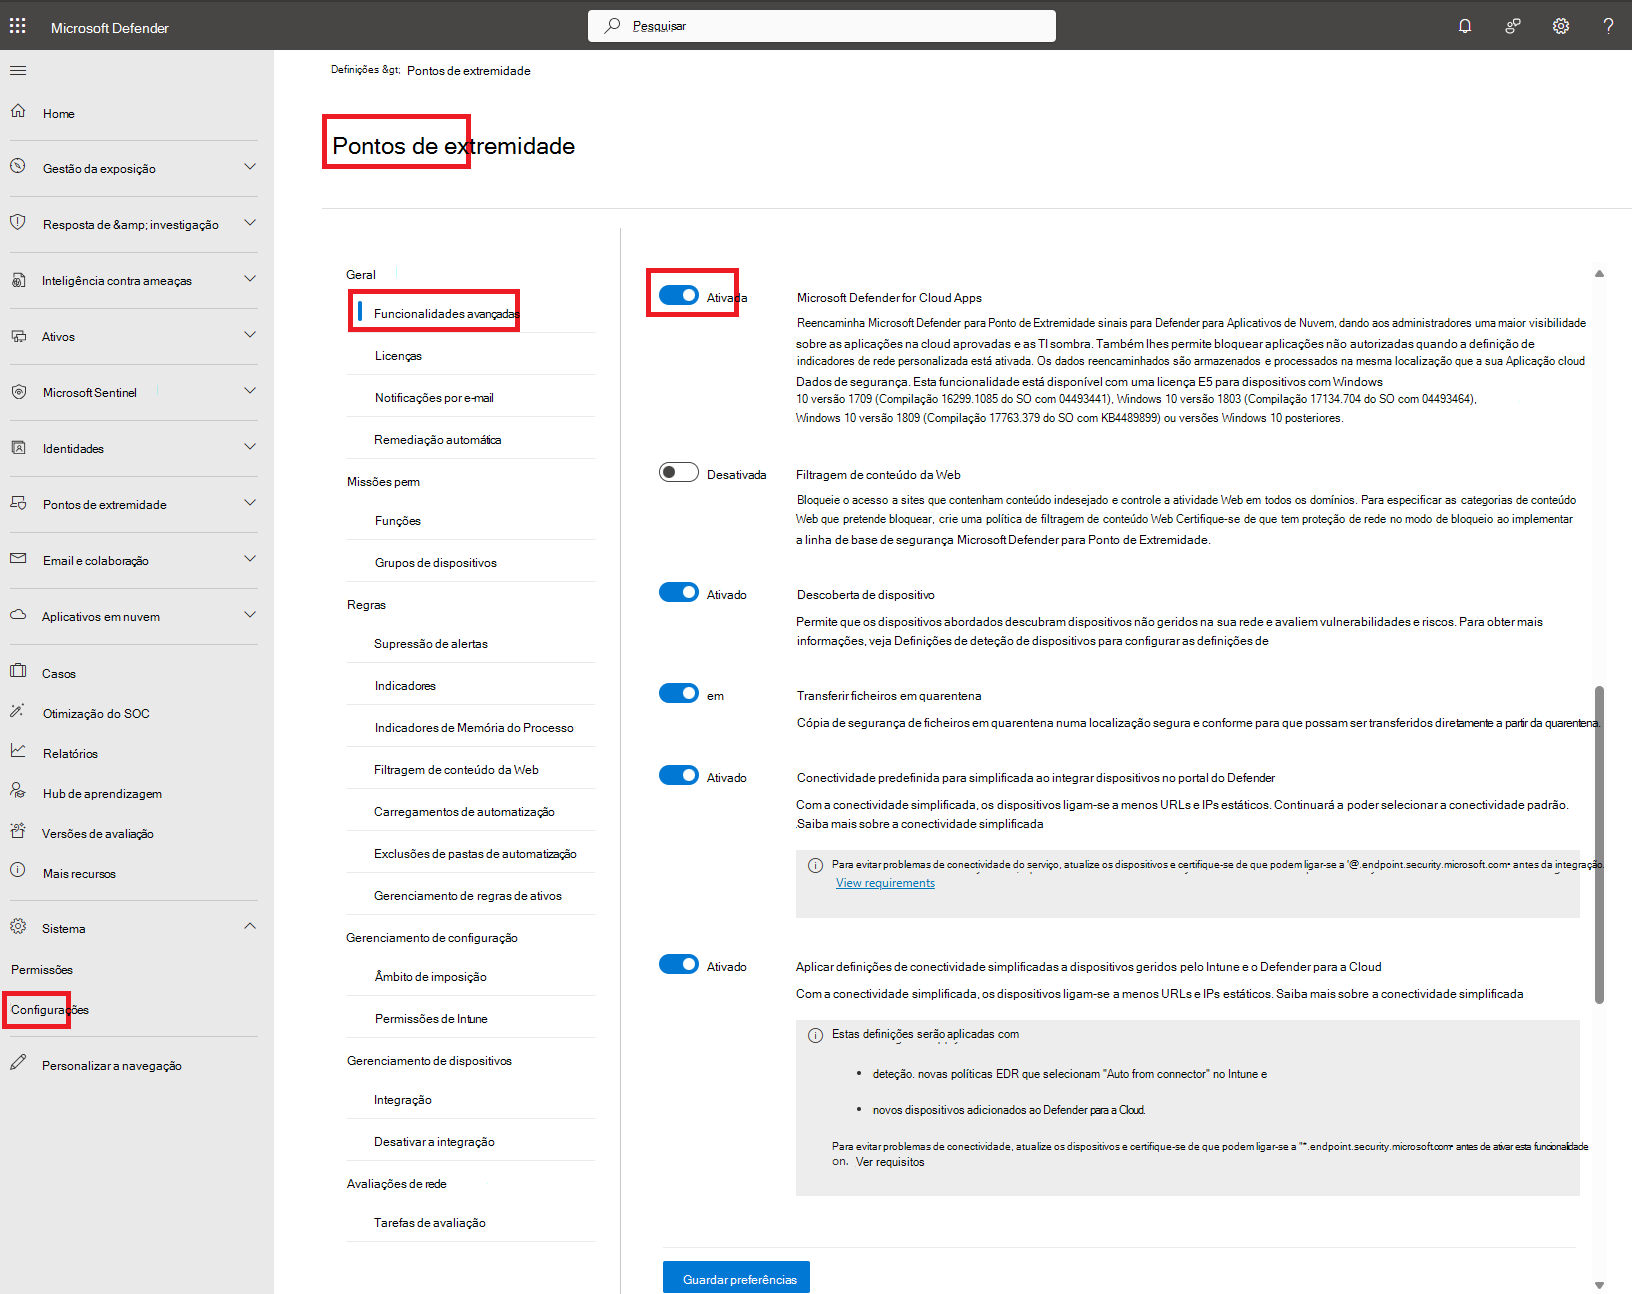Turn off Descoberta de dispositivo toggle
The image size is (1632, 1294).
(x=679, y=592)
